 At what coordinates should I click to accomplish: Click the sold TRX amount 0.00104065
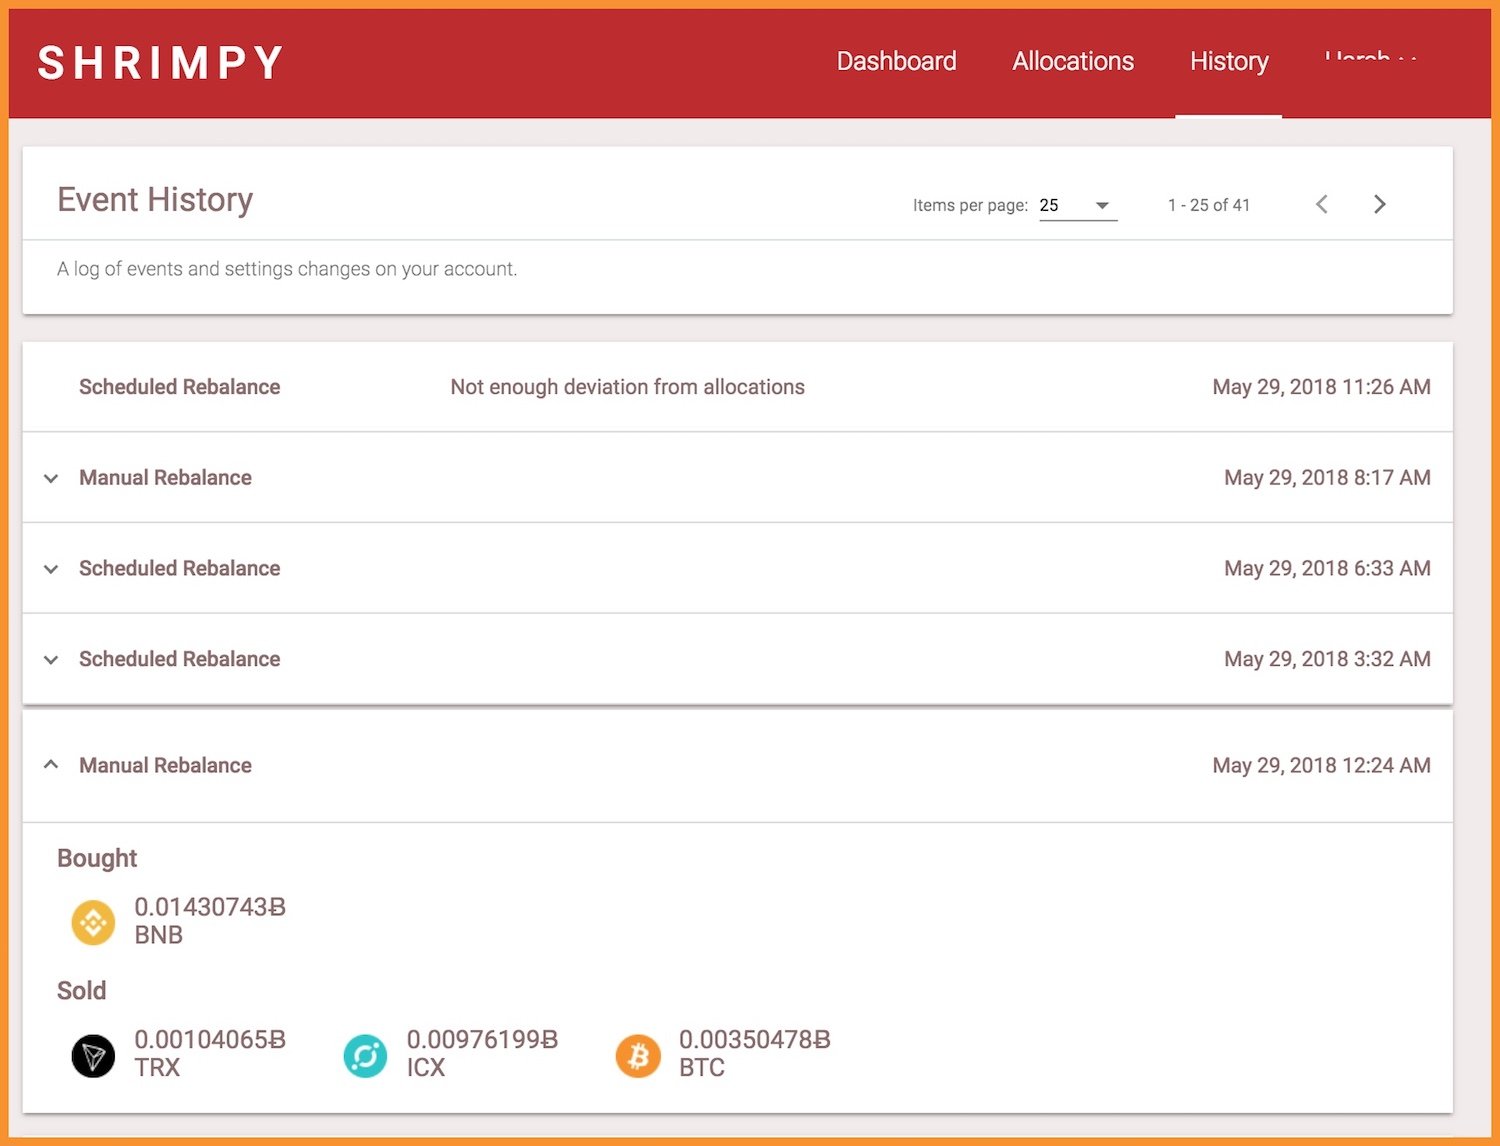coord(210,1040)
